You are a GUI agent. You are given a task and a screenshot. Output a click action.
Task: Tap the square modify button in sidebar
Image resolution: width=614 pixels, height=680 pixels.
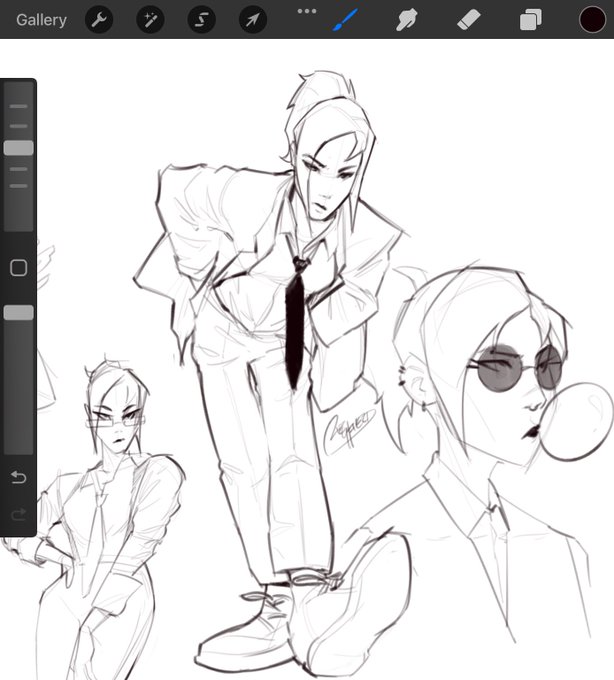19,268
